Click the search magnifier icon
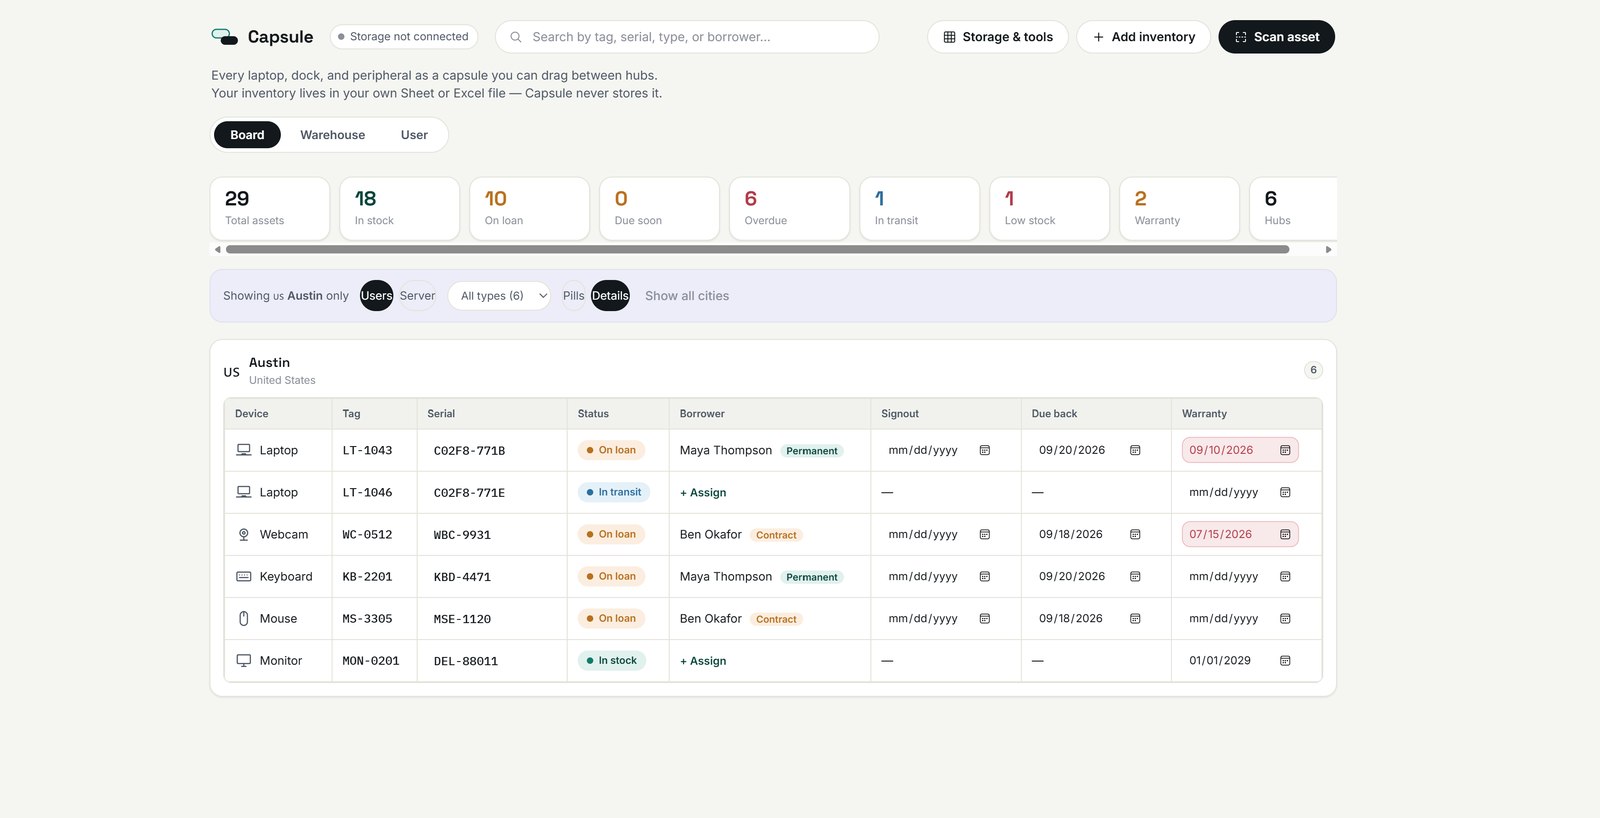Screen dimensions: 1600x818 (x=516, y=37)
